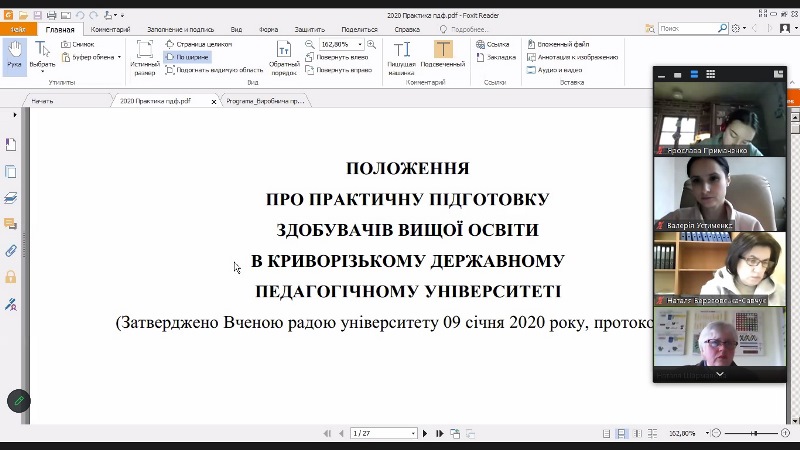Zoom in with ribbon magnifier plus

pyautogui.click(x=371, y=44)
